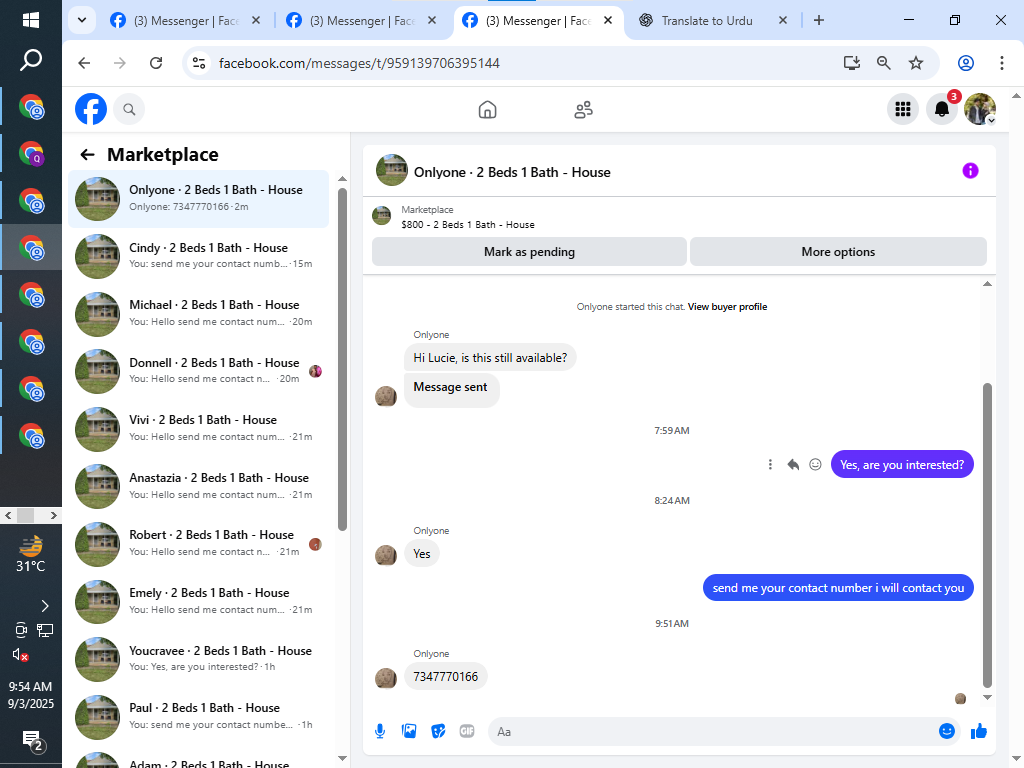Open the Youcravee conversation
The image size is (1024, 768).
(199, 658)
